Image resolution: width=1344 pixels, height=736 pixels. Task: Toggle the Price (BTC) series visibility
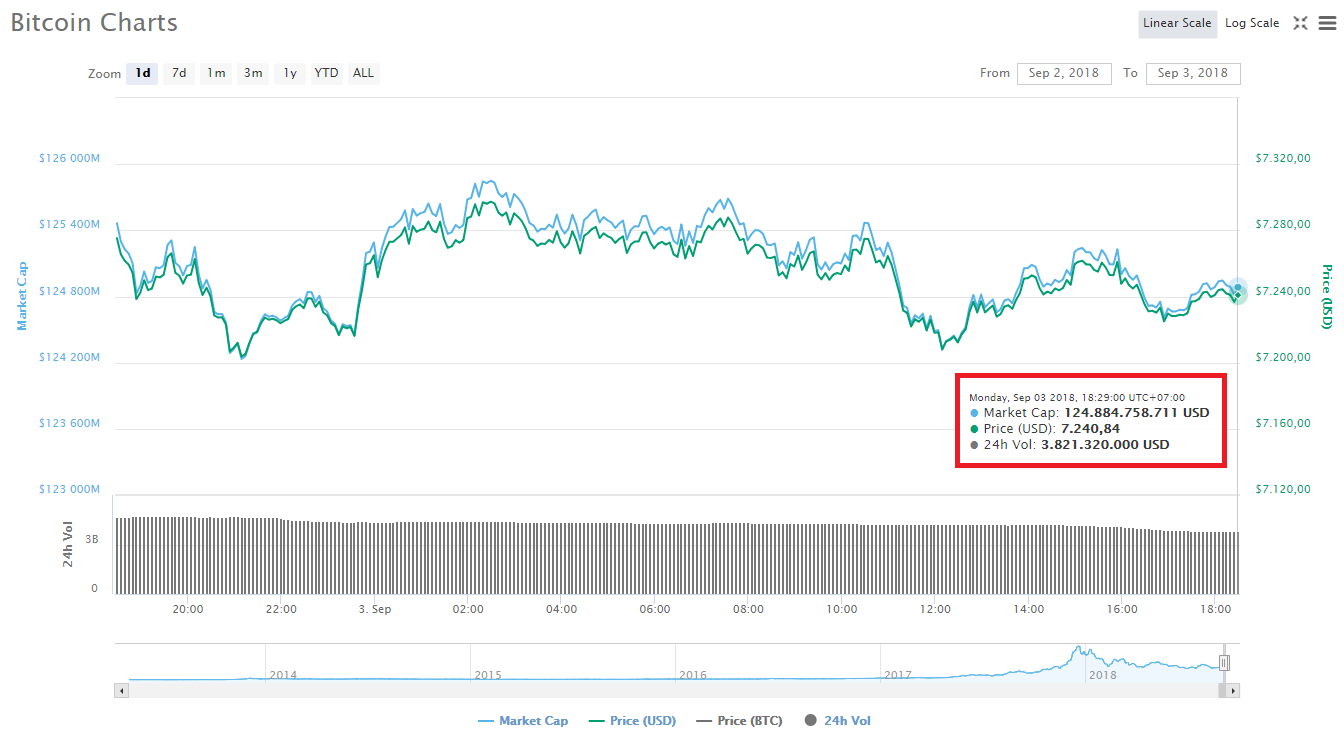tap(739, 720)
